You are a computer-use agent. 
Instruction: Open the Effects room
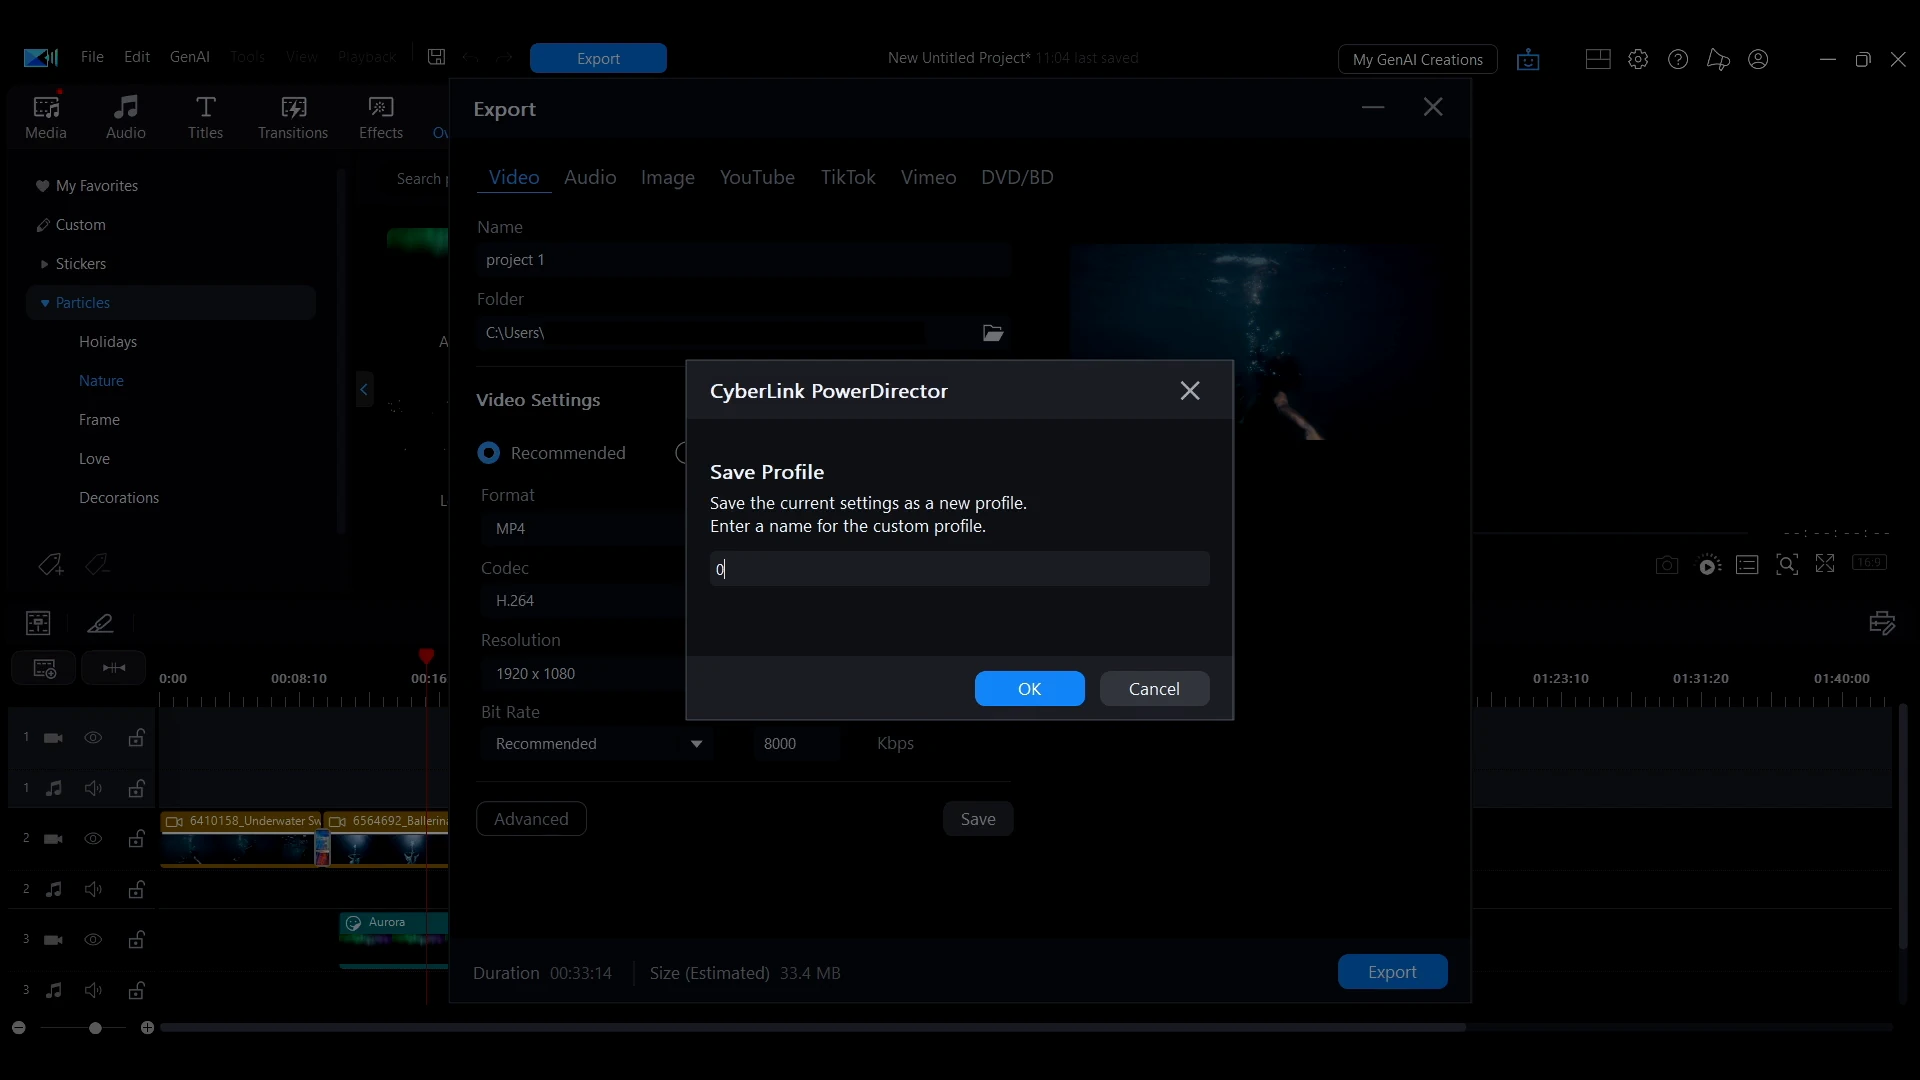(381, 117)
